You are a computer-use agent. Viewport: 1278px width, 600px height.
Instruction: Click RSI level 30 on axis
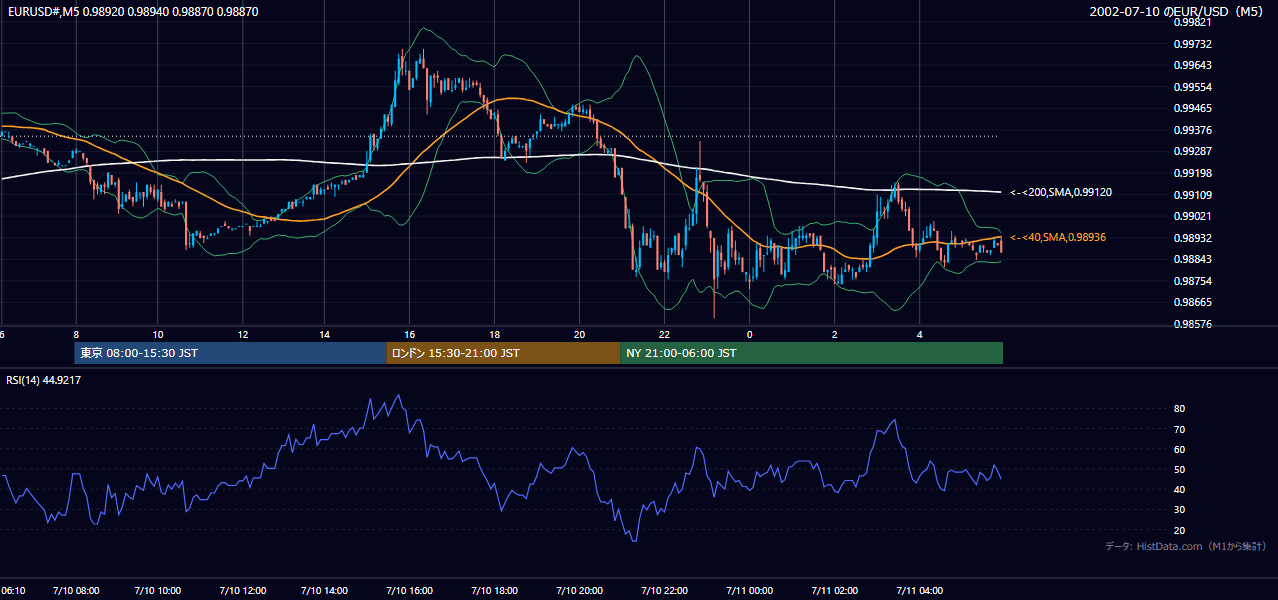(1179, 510)
